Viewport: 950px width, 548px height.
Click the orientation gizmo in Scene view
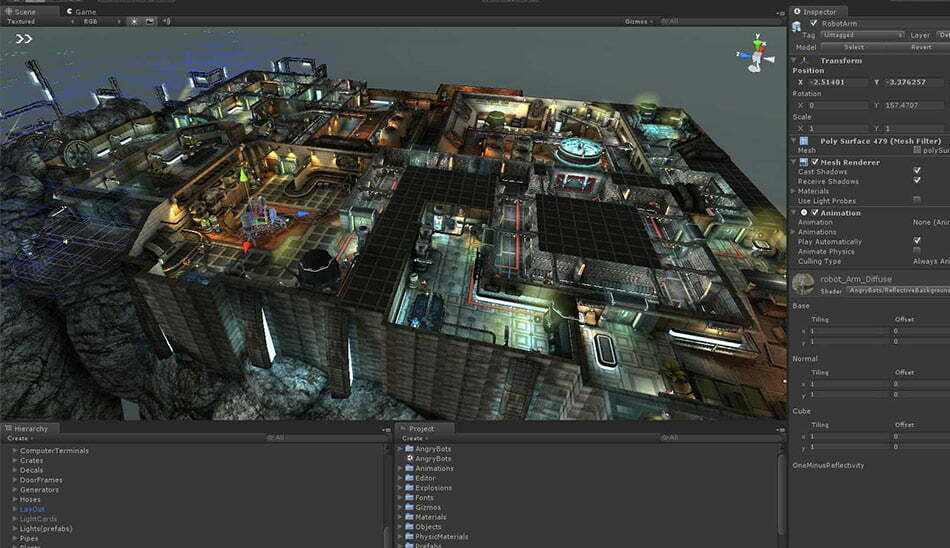click(756, 55)
